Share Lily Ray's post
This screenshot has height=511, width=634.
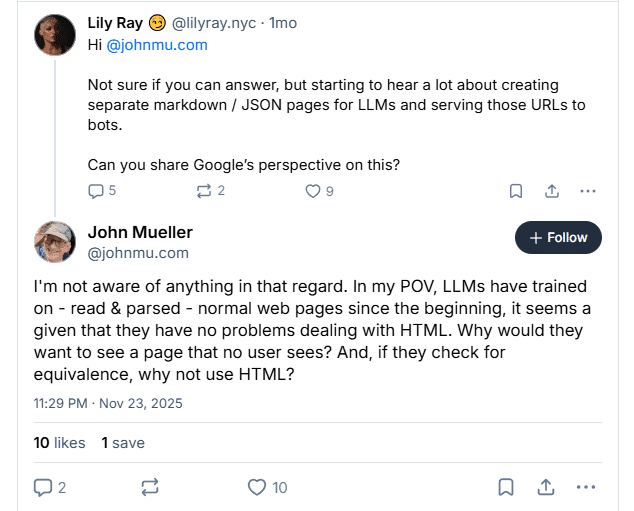pos(552,191)
